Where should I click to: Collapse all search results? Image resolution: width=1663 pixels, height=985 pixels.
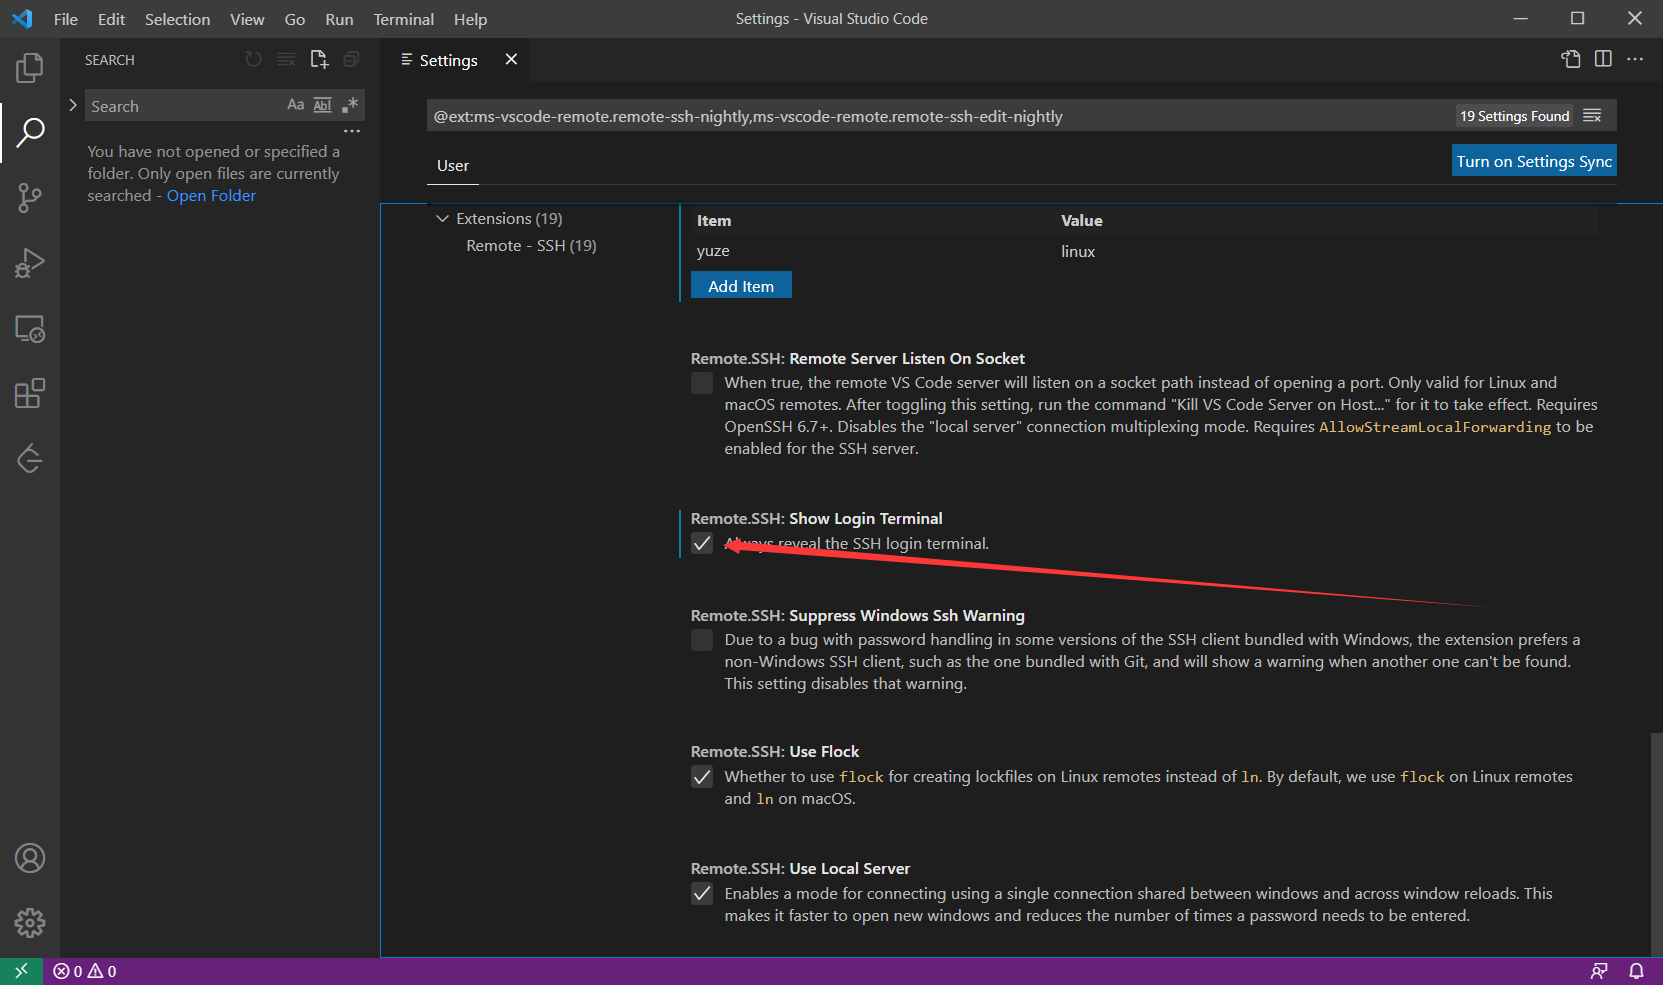[x=351, y=60]
